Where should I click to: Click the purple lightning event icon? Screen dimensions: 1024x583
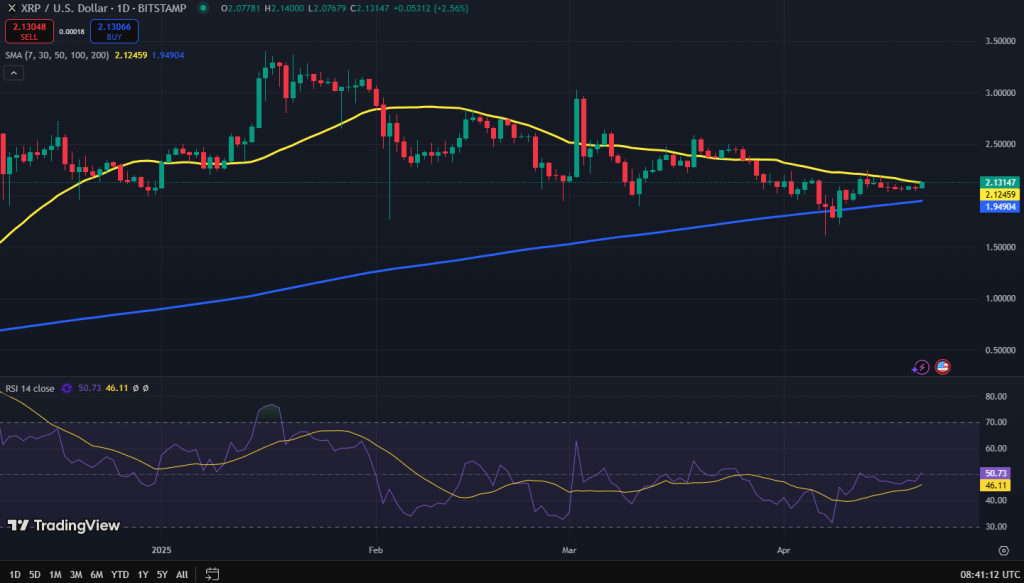click(921, 367)
